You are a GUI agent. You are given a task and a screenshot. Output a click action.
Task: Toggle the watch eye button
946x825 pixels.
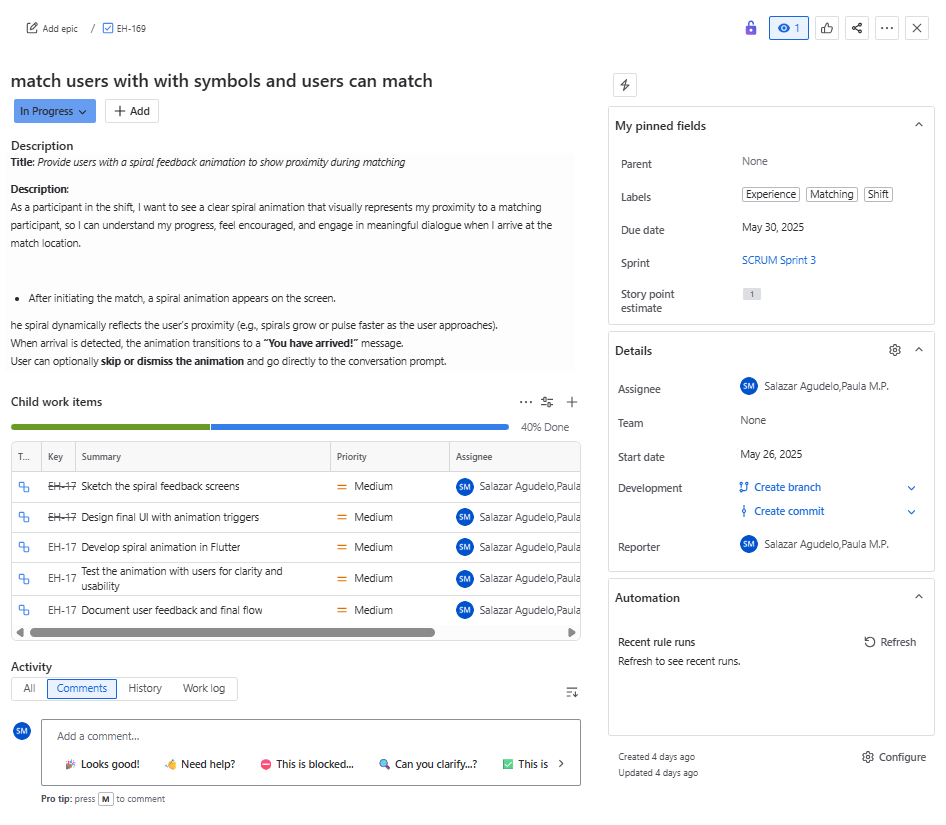[x=788, y=28]
